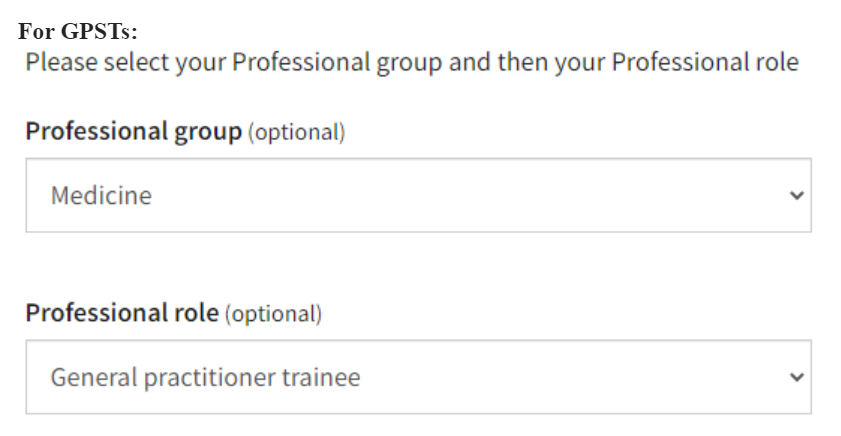
Task: Click 'Professional role' words in the instruction sentence
Action: (x=704, y=62)
